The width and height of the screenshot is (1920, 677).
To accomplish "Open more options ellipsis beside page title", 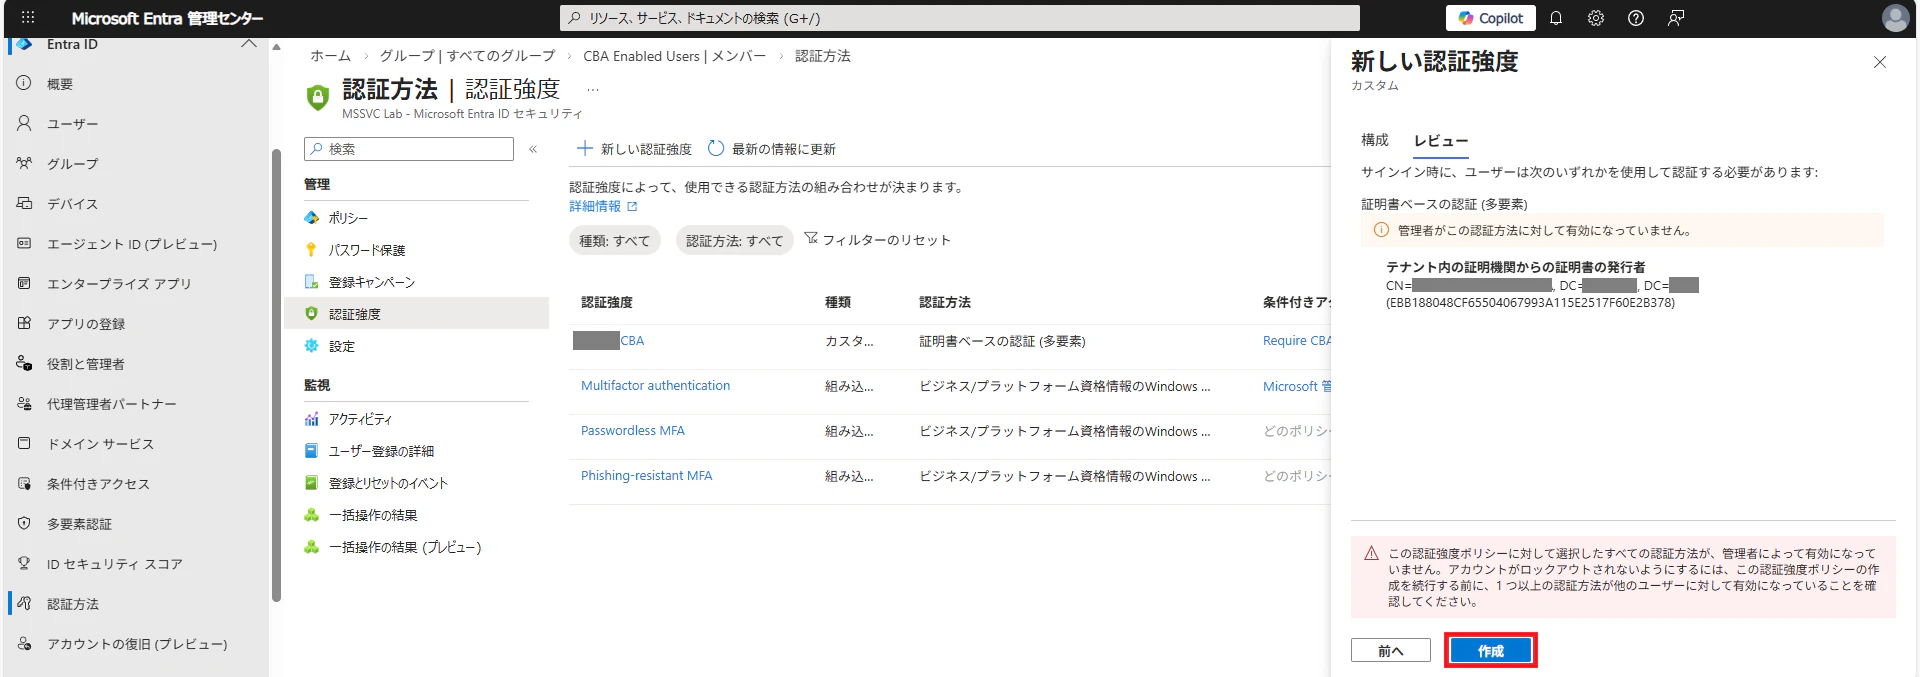I will coord(593,90).
